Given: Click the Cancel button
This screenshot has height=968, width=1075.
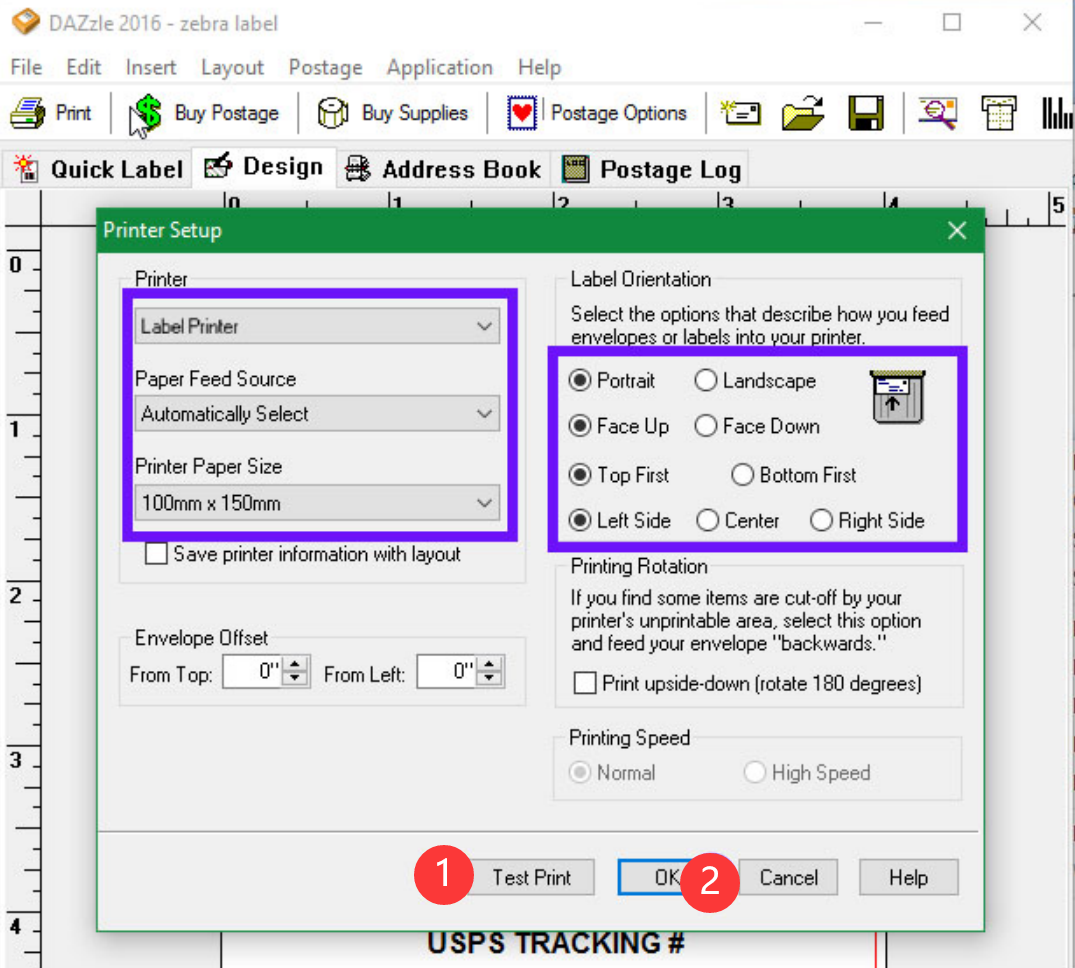Looking at the screenshot, I should (x=788, y=878).
